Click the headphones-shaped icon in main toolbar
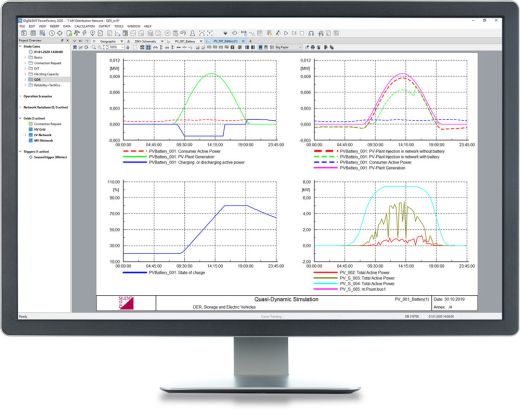Screen dimensions: 520x414 311,33
